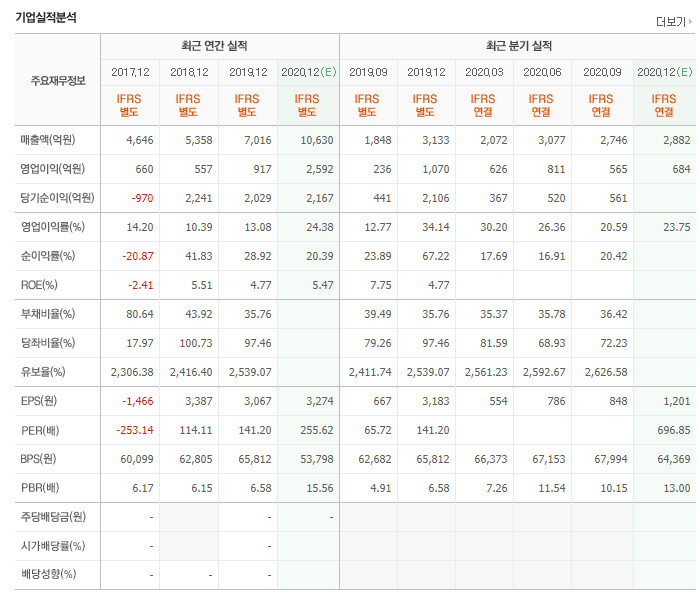
Task: Click the 34.14 operating margin value
Action: coord(436,227)
